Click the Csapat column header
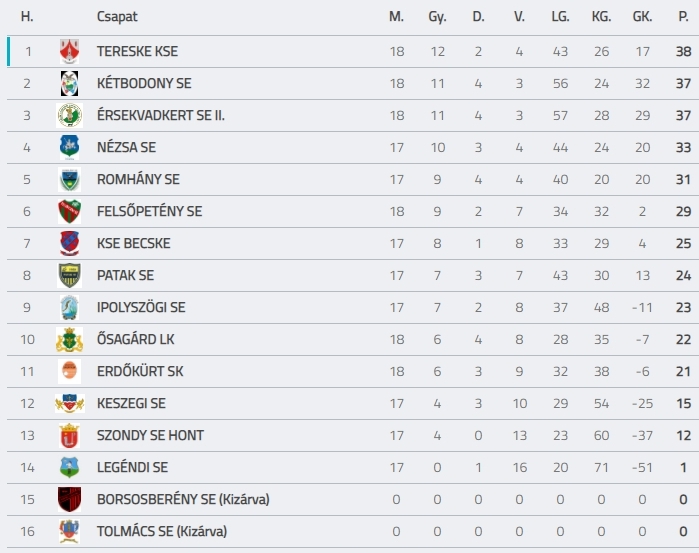 pyautogui.click(x=117, y=17)
